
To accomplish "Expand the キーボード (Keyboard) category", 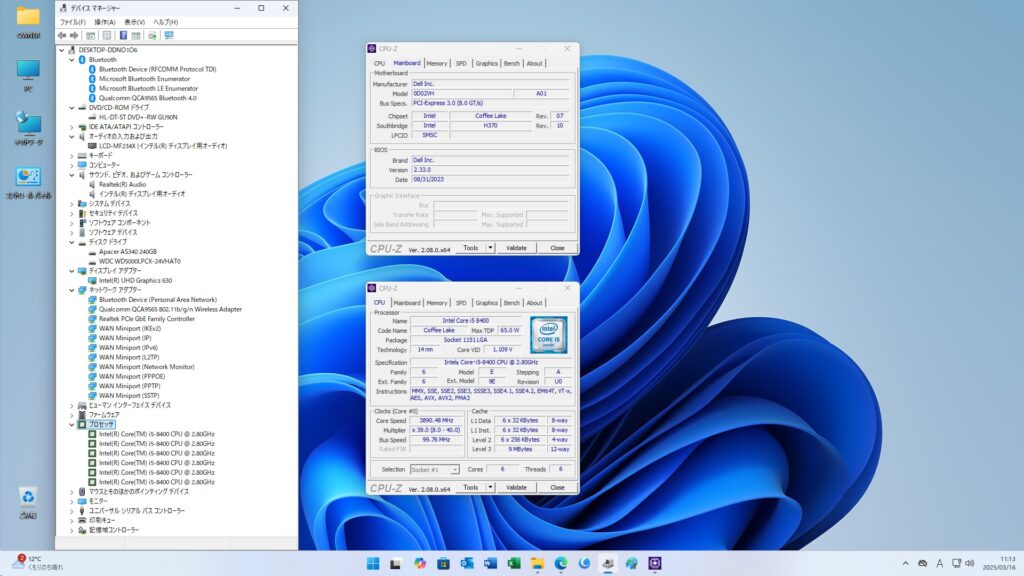I will (71, 155).
